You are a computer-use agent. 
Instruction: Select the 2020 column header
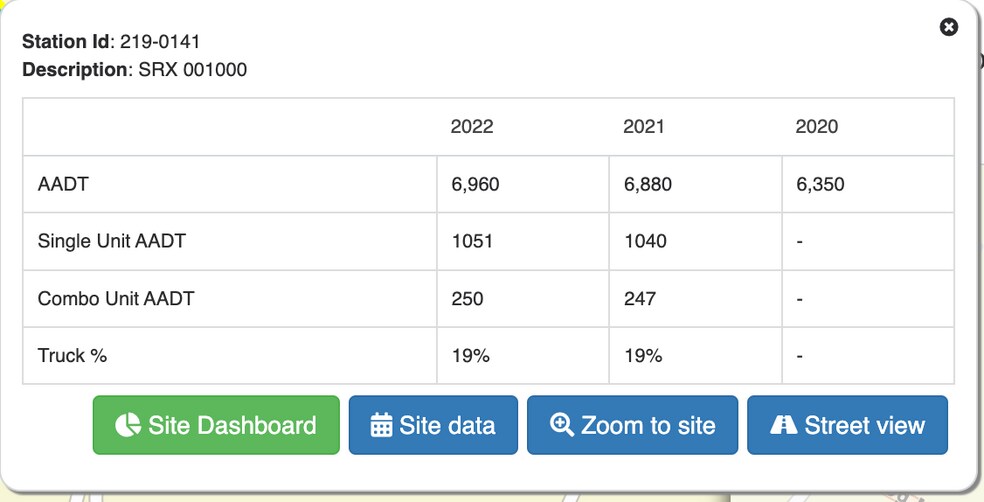tap(816, 127)
